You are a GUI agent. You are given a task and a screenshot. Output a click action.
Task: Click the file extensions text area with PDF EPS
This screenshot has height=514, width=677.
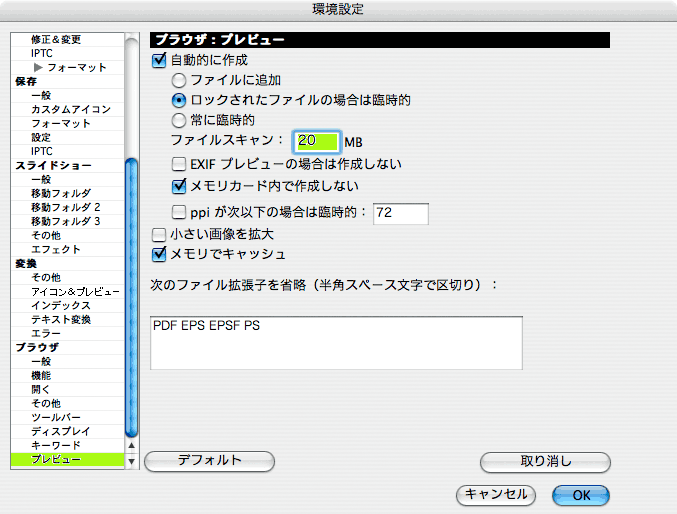click(x=336, y=343)
